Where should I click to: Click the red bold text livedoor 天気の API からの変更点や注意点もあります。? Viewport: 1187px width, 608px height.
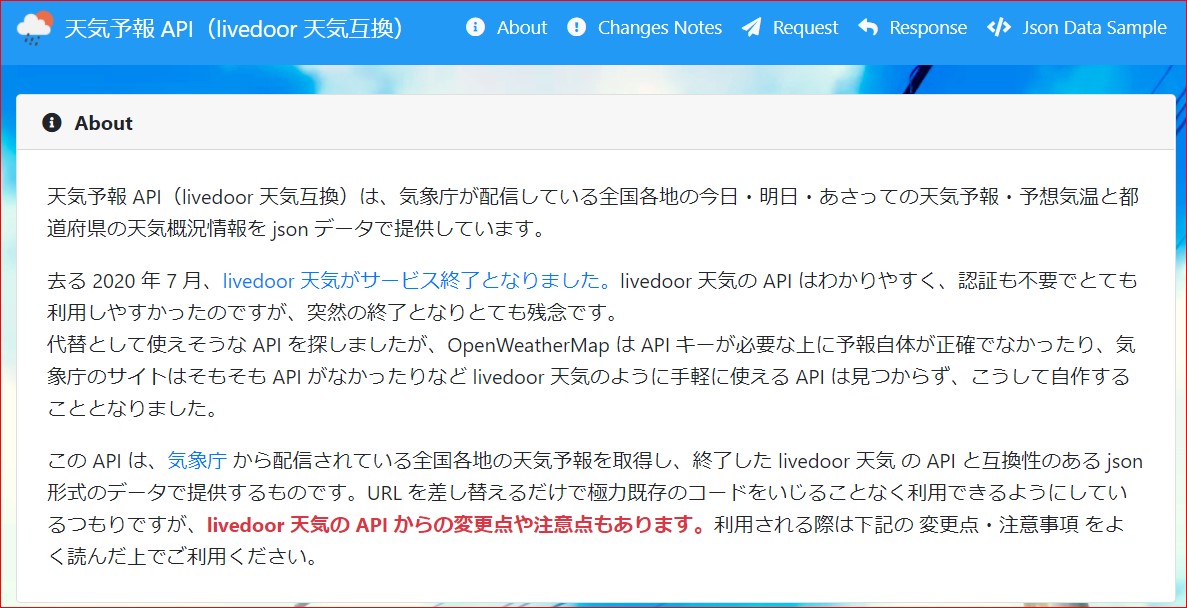[x=456, y=525]
